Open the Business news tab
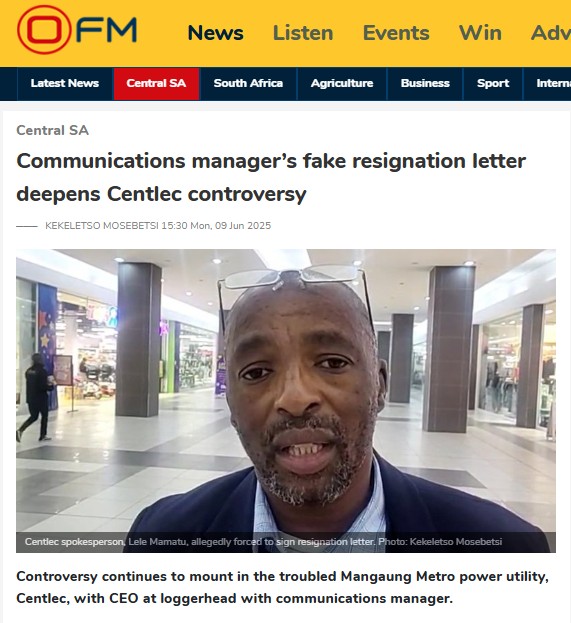Image resolution: width=571 pixels, height=623 pixels. (425, 83)
